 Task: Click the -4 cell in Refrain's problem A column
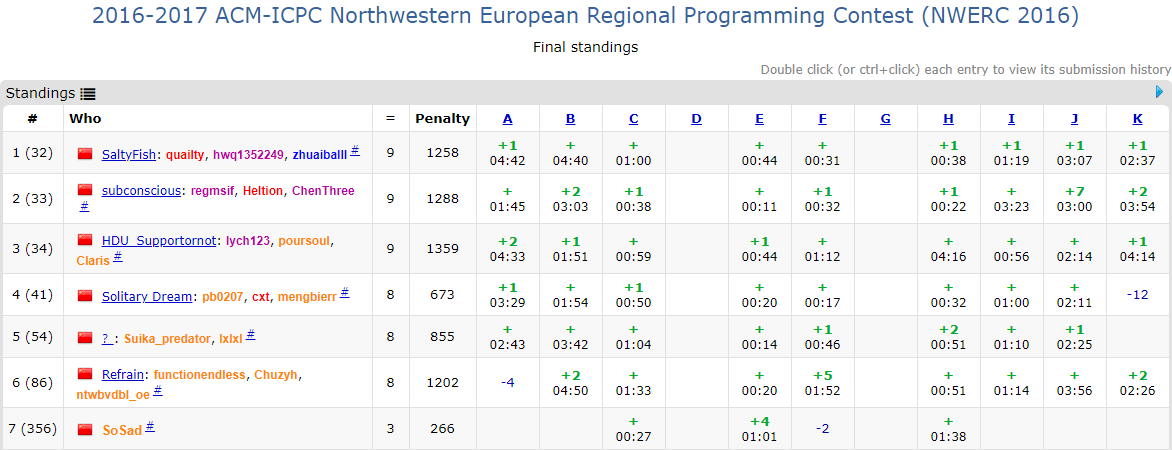(x=507, y=381)
